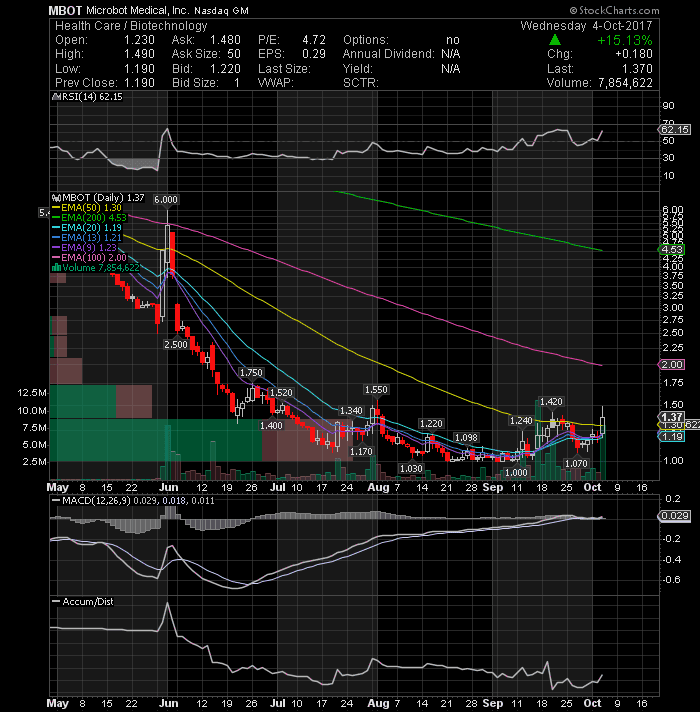Click the 2.5M volume axis label
The height and width of the screenshot is (712, 700).
pos(35,462)
